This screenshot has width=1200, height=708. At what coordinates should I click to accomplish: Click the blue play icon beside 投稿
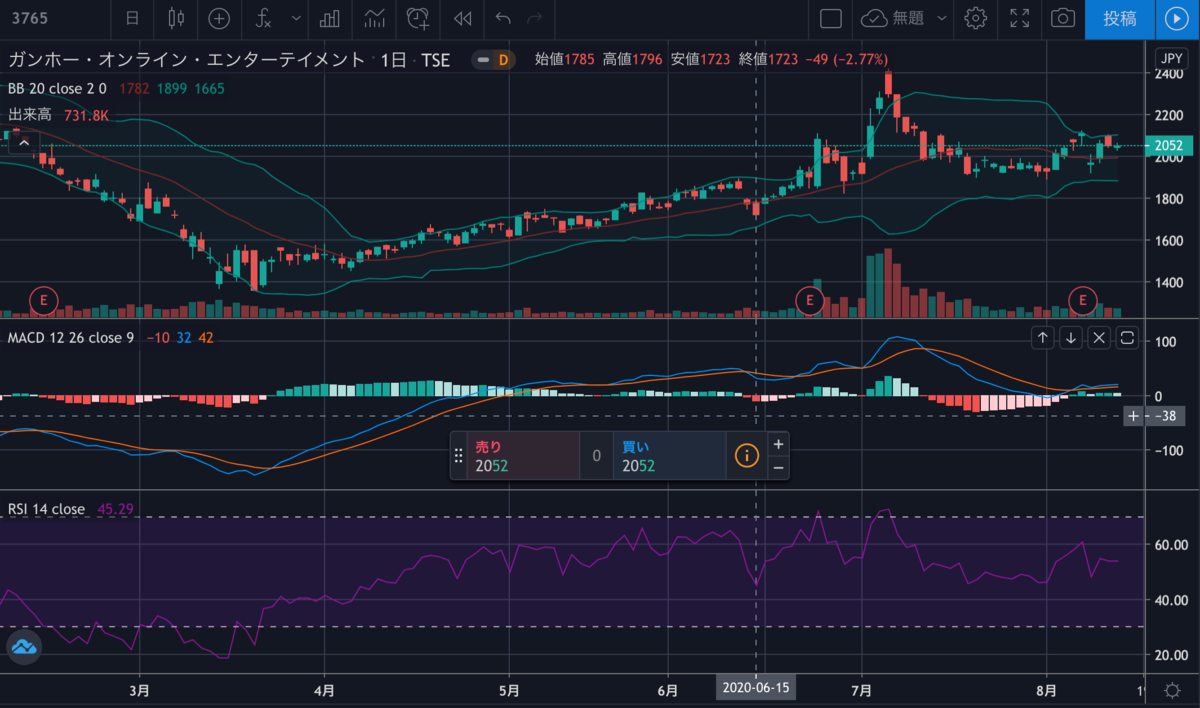pos(1176,18)
